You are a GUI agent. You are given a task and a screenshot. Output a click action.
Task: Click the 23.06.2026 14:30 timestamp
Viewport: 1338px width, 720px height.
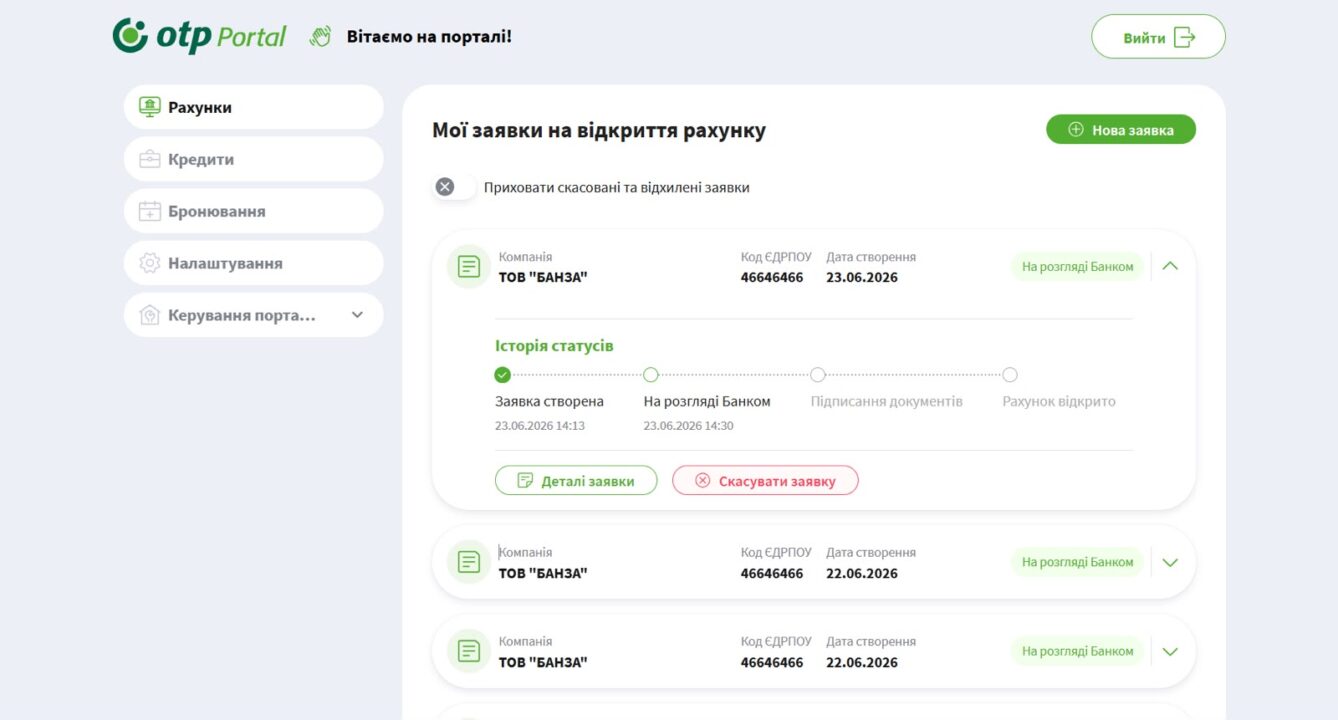(689, 426)
